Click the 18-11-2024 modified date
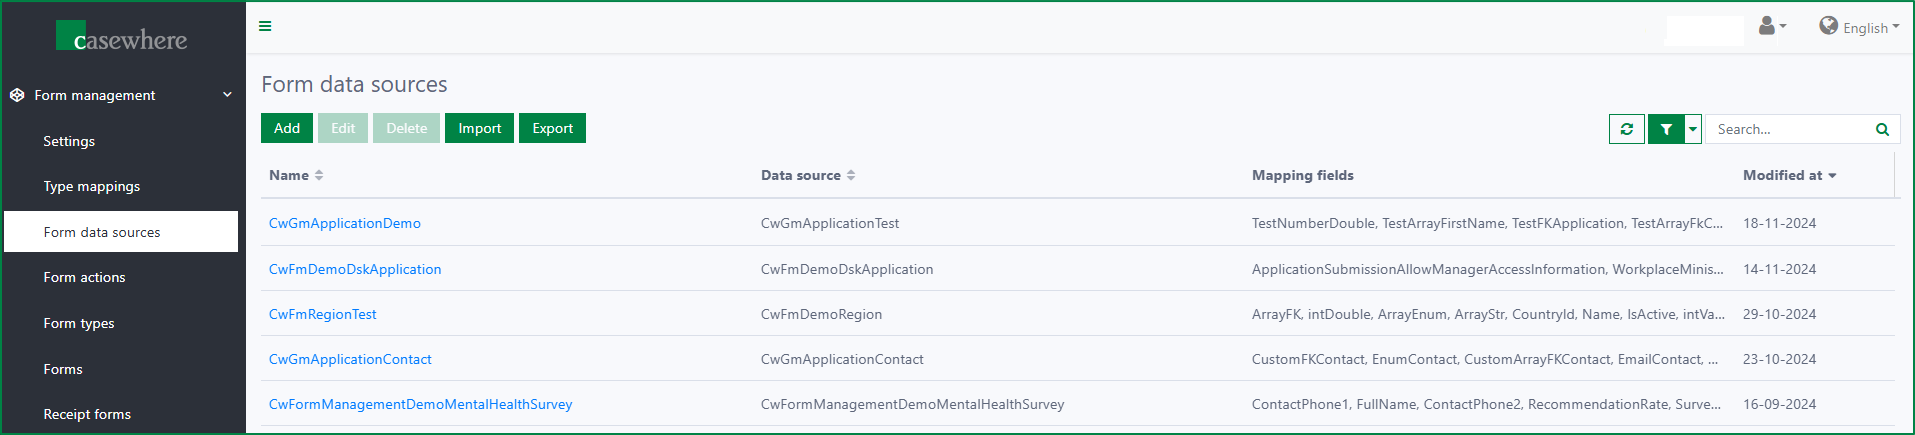This screenshot has height=435, width=1915. pyautogui.click(x=1779, y=223)
